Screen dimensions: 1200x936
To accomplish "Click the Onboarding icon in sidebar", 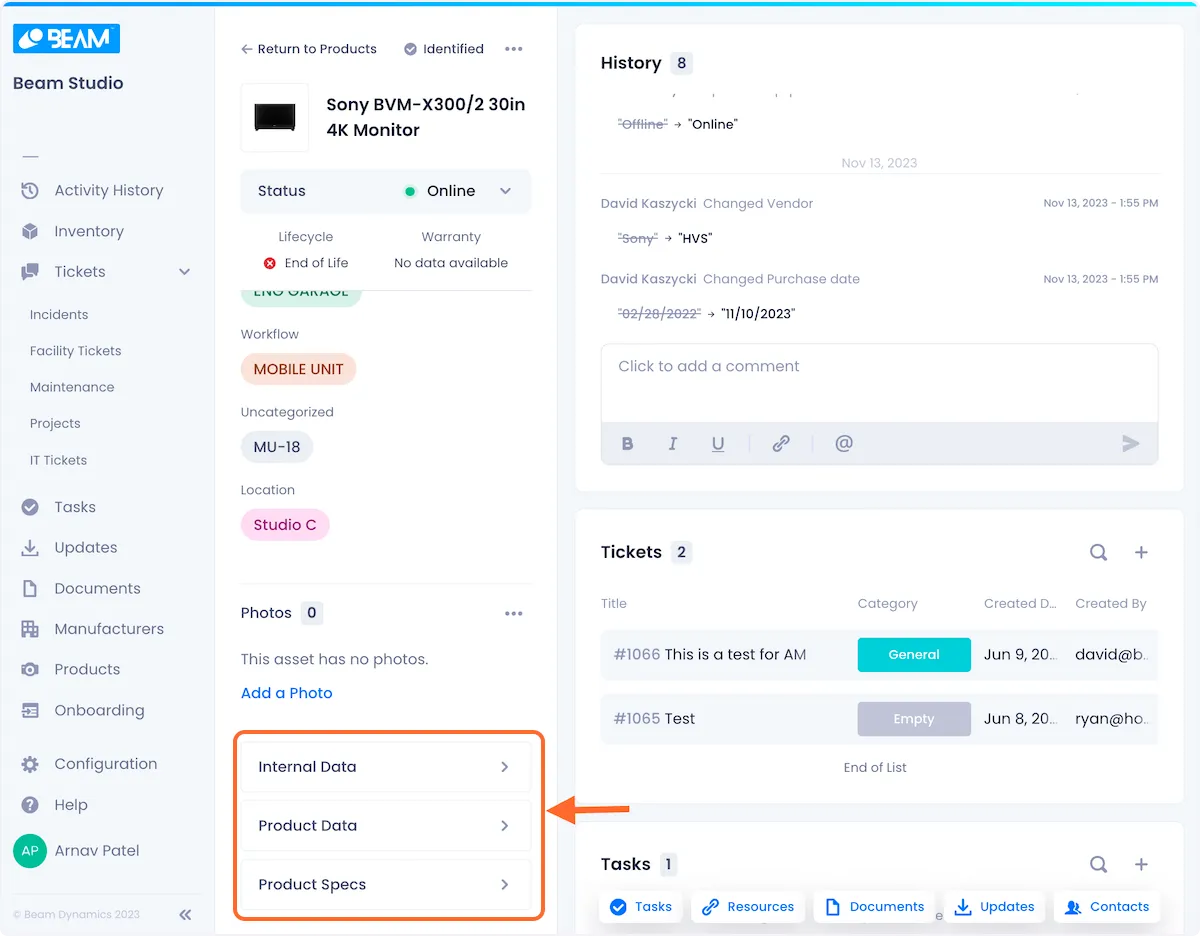I will (30, 711).
